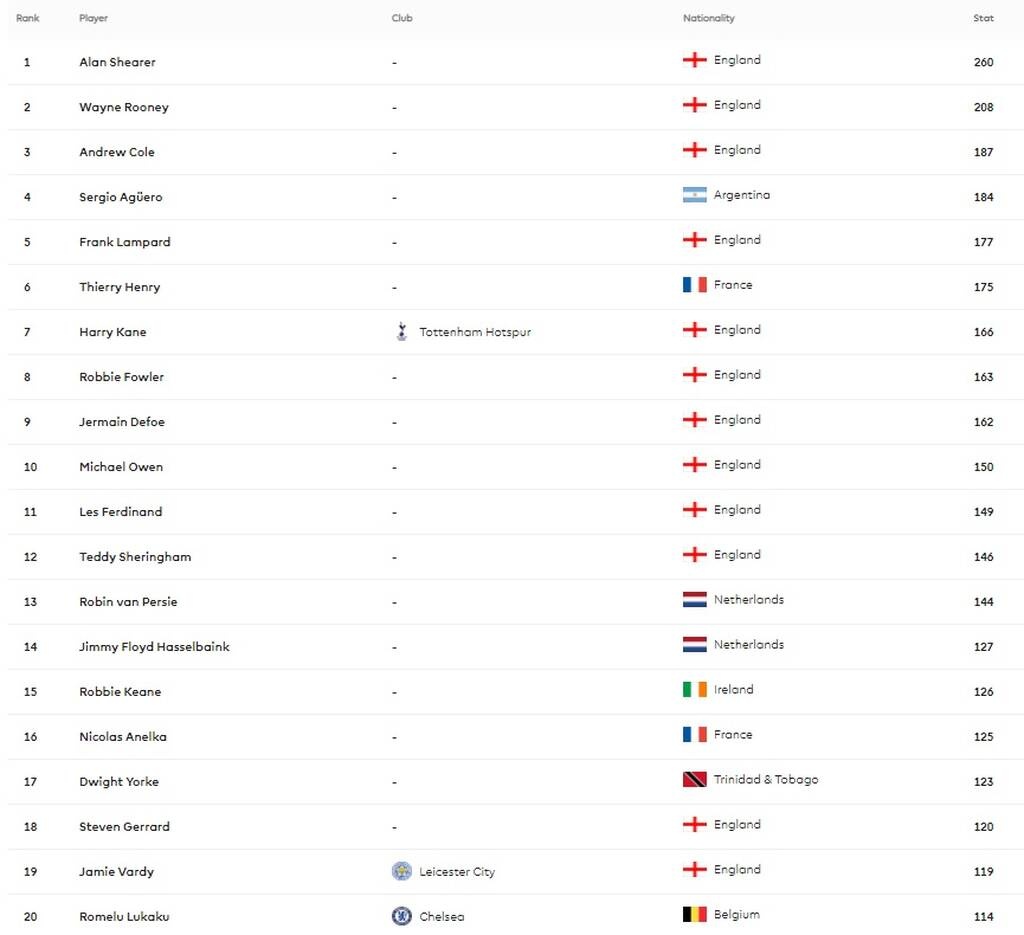Select Wayne Rooney's goal stat 208
1024x935 pixels.
[983, 107]
